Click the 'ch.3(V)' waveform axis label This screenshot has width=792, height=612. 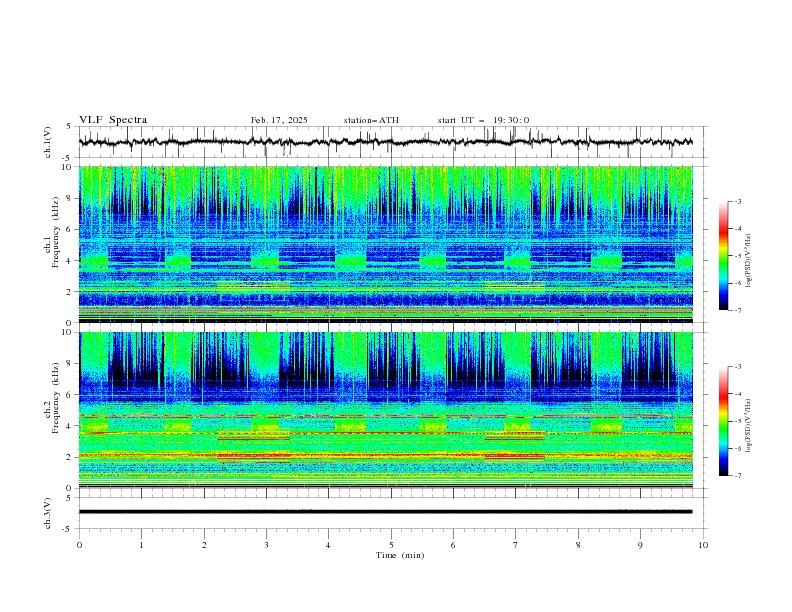pyautogui.click(x=48, y=513)
